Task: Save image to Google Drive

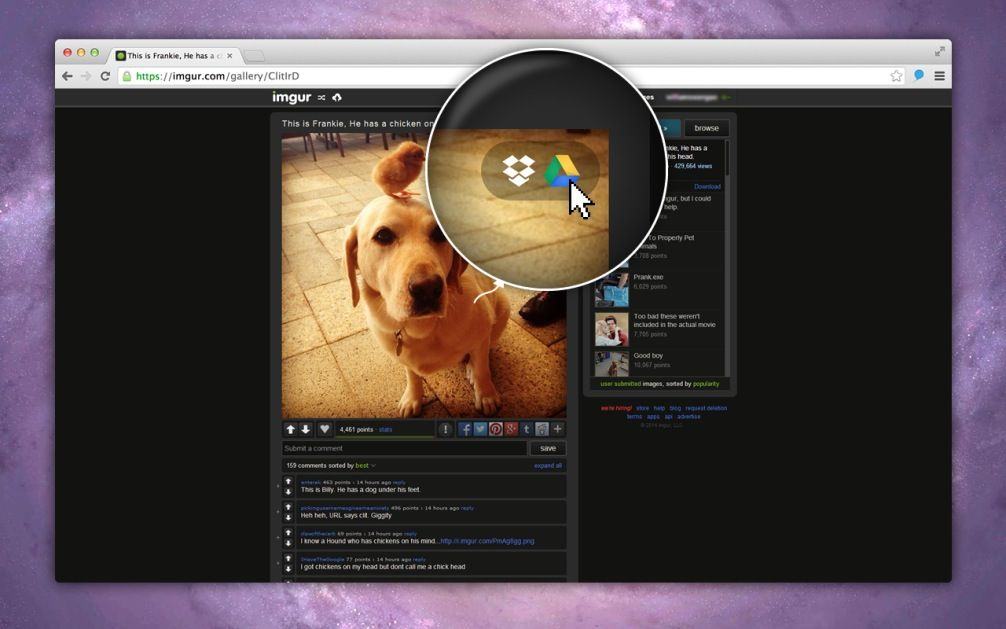Action: tap(561, 171)
